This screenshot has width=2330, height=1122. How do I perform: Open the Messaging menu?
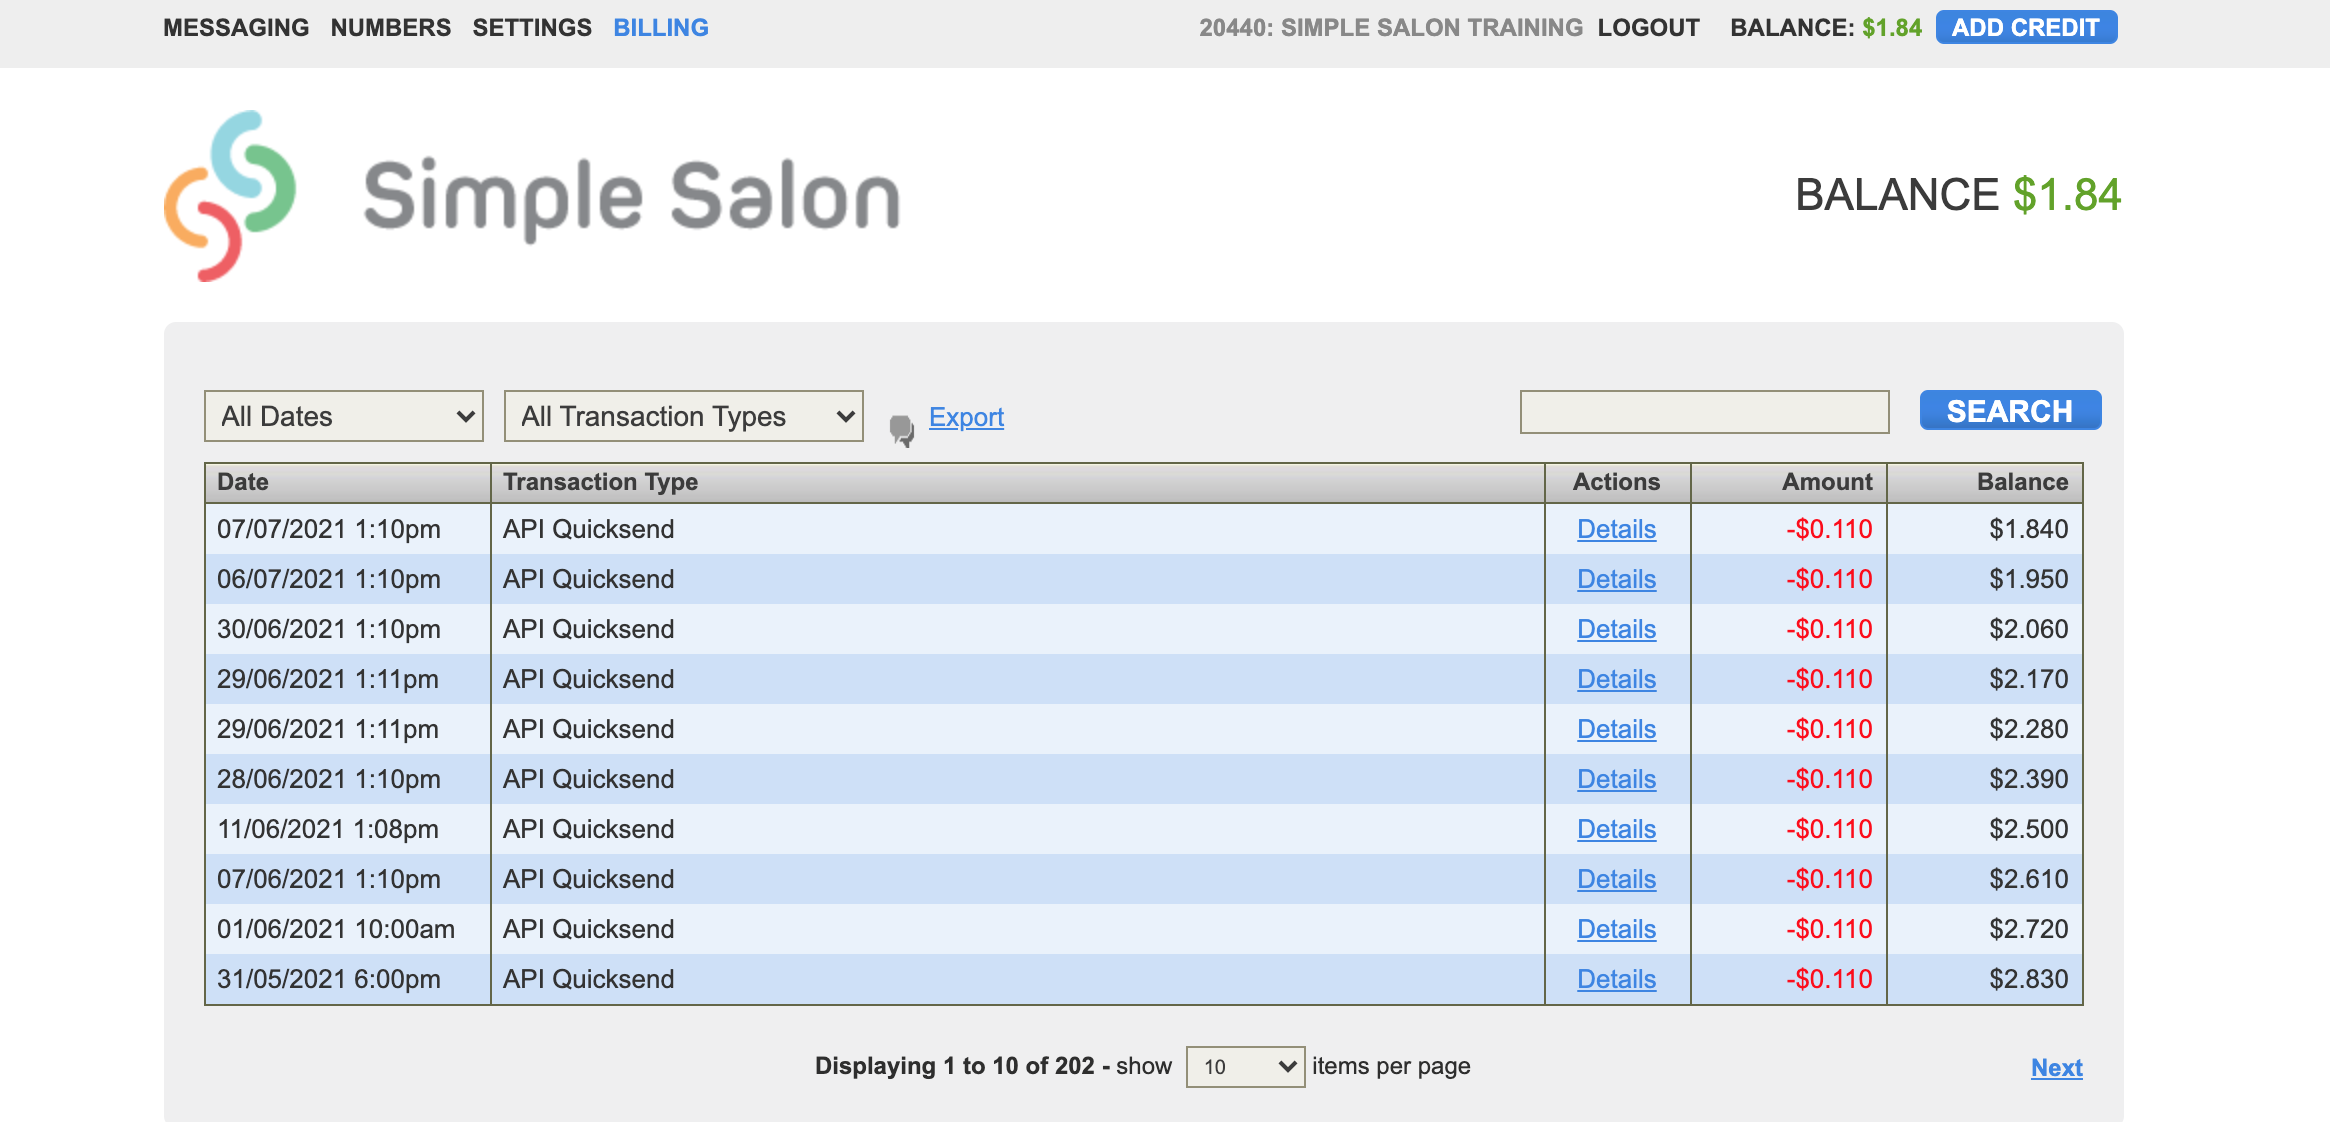pos(236,28)
